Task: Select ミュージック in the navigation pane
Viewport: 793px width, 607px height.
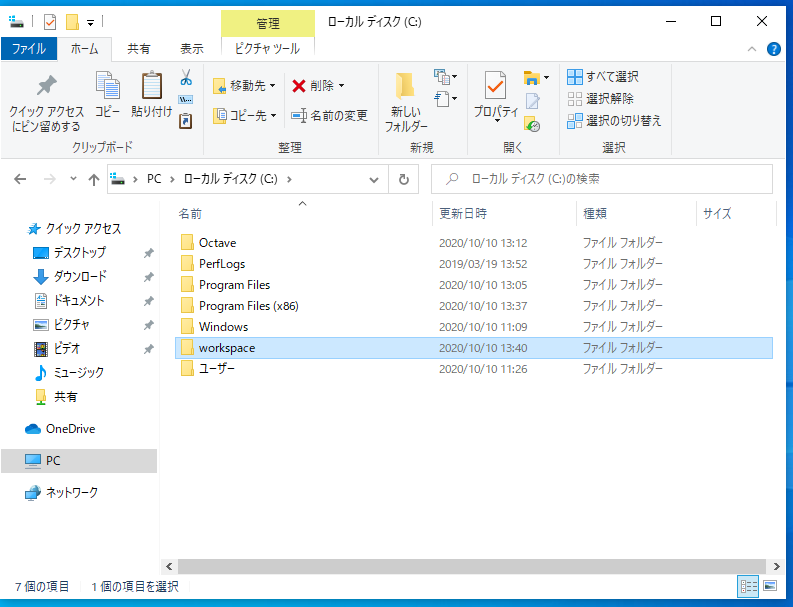Action: point(79,373)
